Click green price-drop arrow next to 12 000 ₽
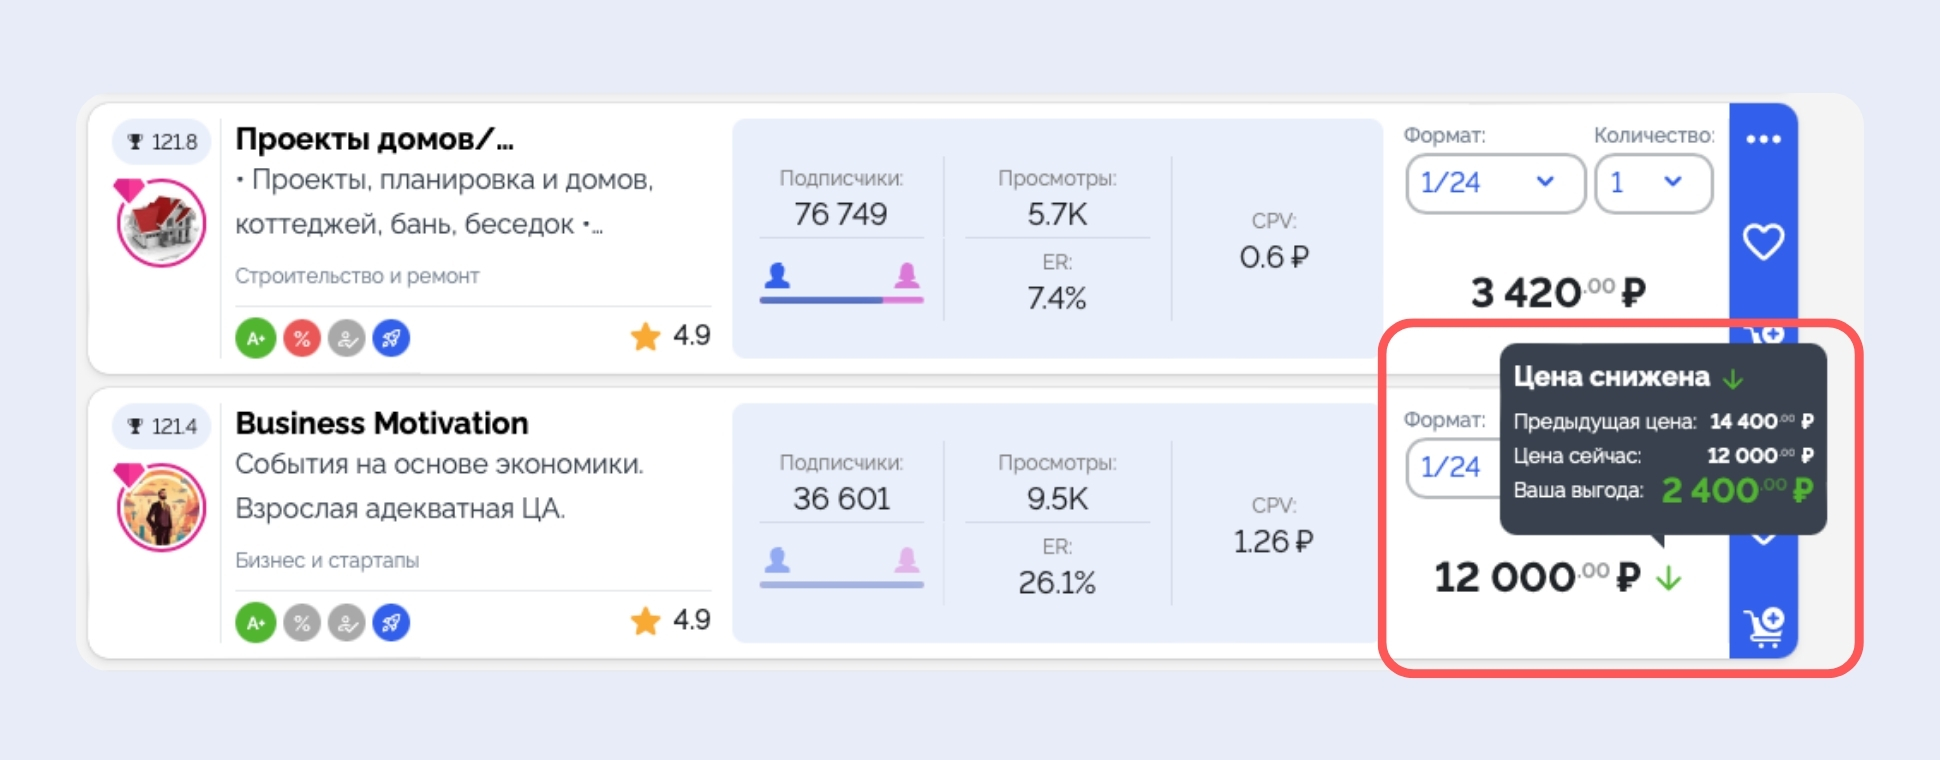 [x=1668, y=578]
